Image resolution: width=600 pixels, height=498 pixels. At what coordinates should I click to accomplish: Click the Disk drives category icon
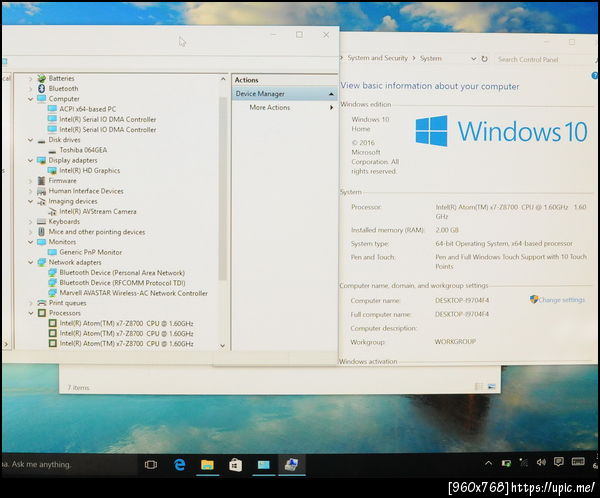41,140
